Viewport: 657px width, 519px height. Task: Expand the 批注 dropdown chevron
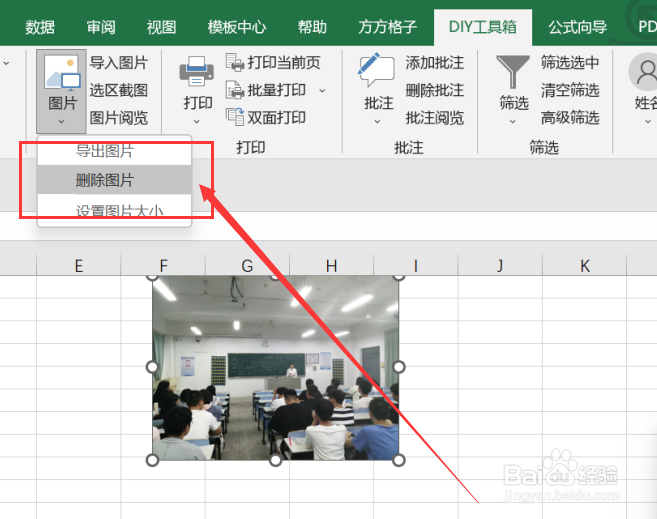click(x=377, y=121)
